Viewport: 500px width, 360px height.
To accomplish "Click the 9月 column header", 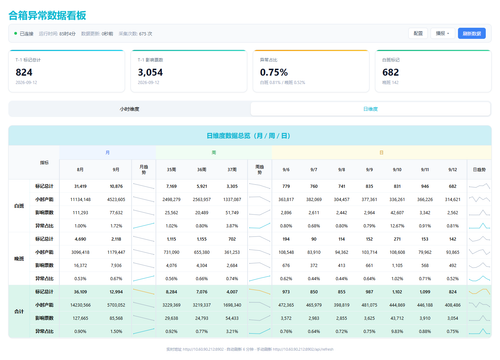I will (116, 170).
